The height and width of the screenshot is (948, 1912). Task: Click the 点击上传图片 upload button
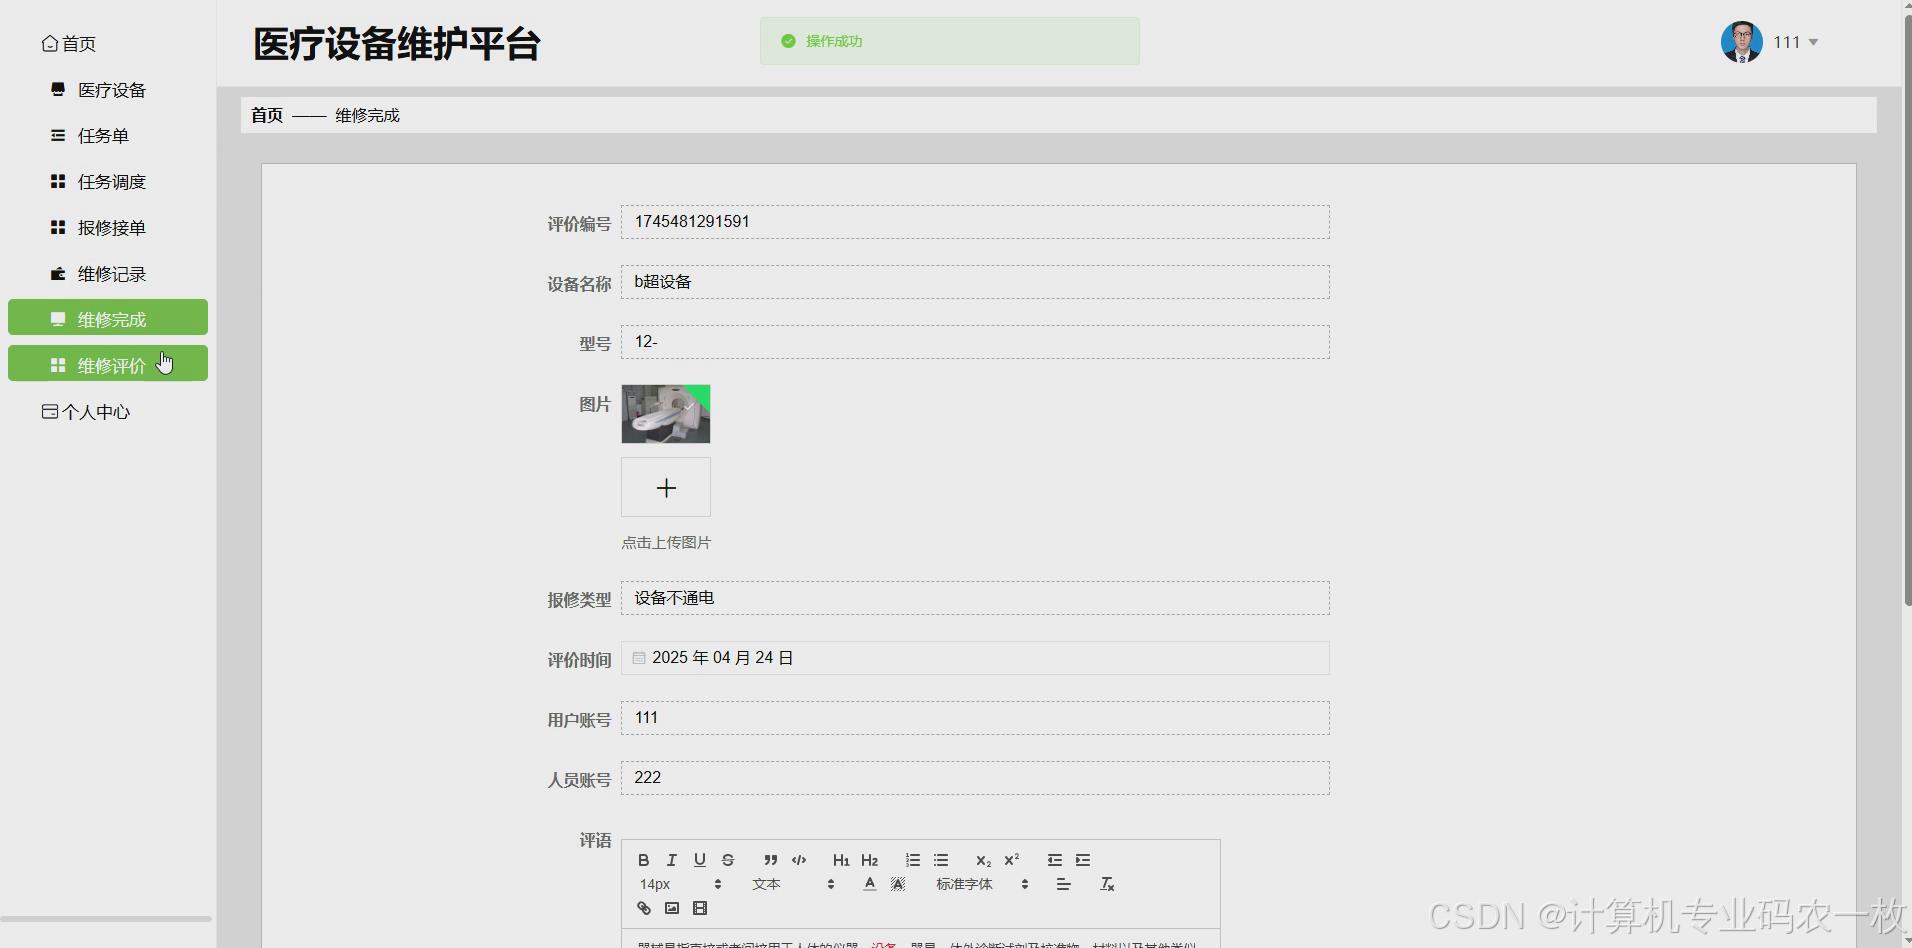pos(665,487)
